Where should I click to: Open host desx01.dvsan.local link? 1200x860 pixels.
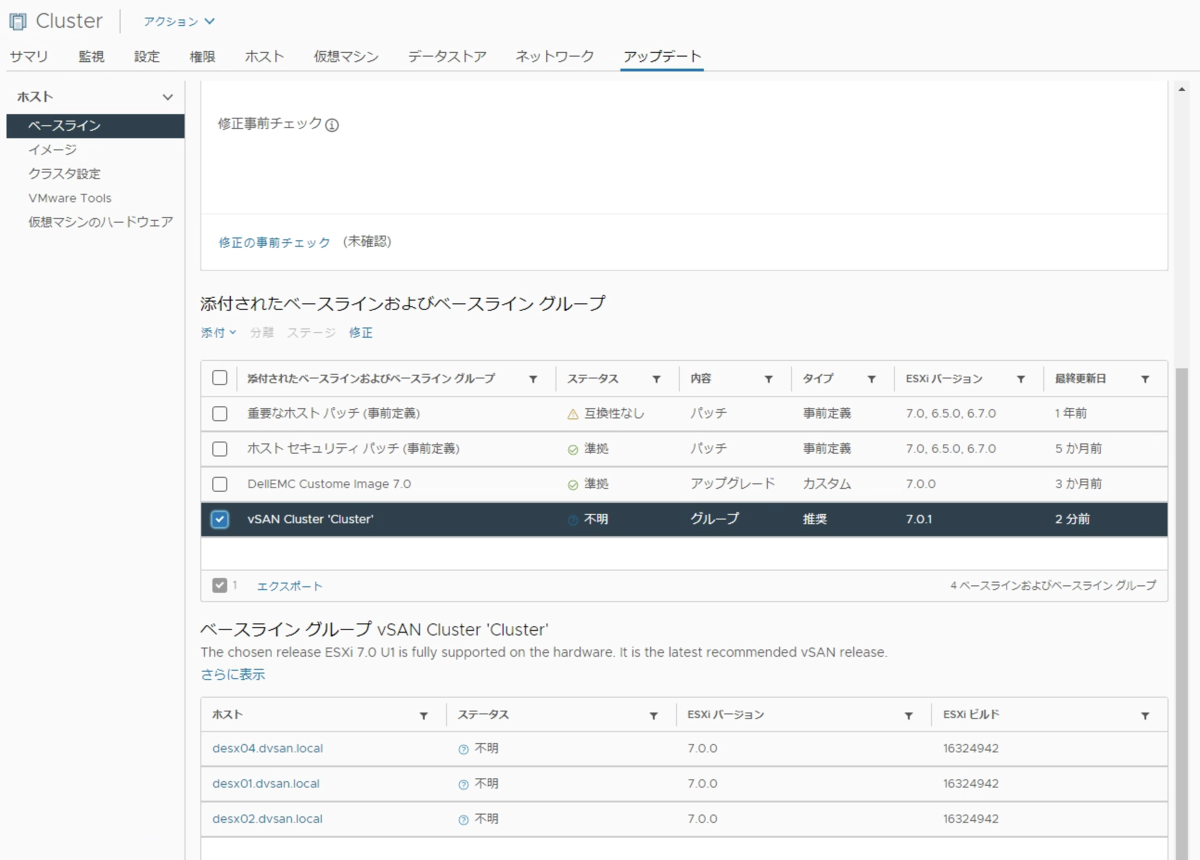[x=266, y=784]
